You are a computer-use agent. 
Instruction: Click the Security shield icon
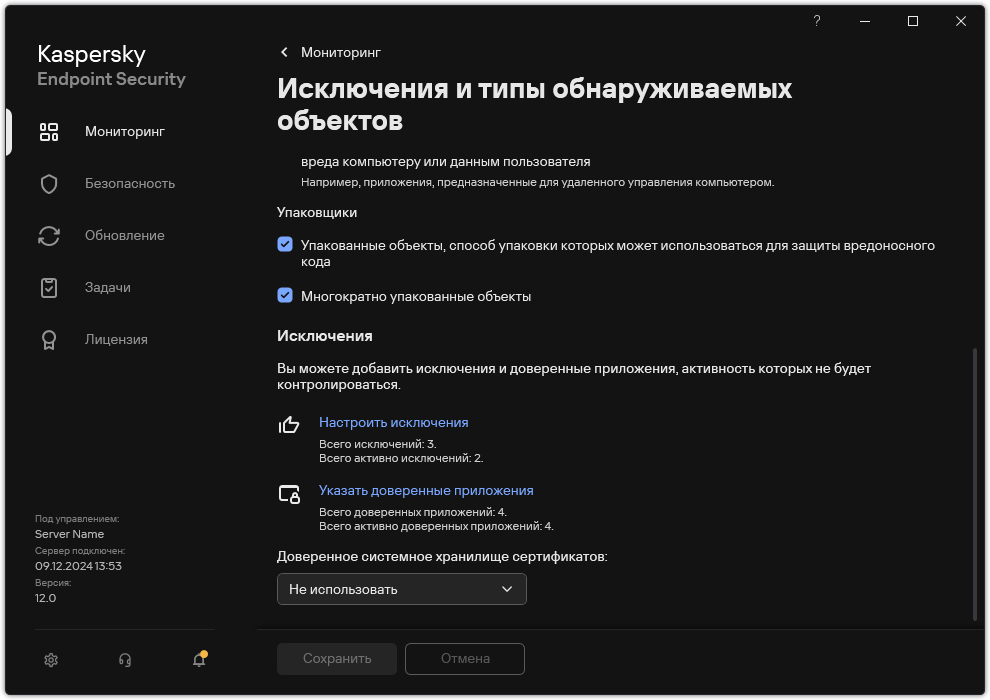tap(49, 184)
